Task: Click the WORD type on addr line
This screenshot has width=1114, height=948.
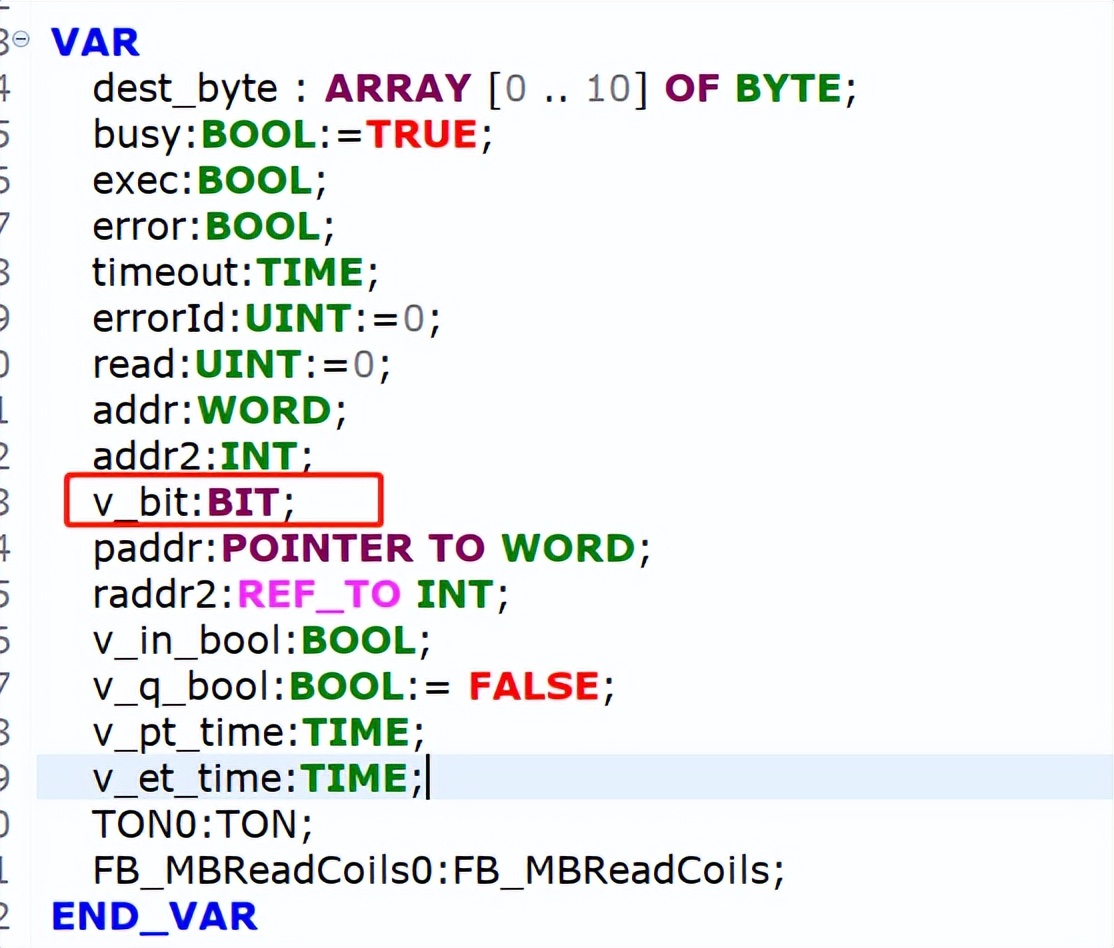Action: tap(264, 411)
